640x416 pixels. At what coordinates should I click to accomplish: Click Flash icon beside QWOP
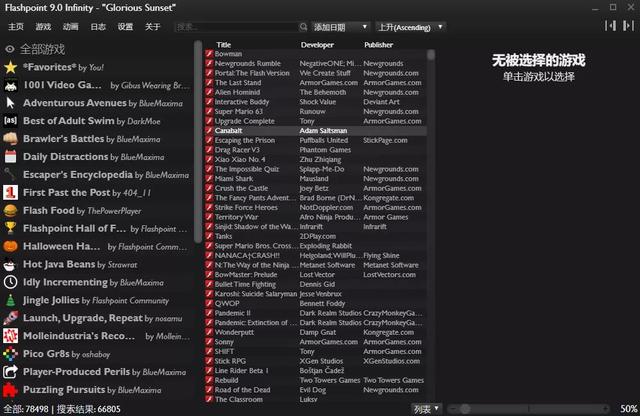(209, 303)
